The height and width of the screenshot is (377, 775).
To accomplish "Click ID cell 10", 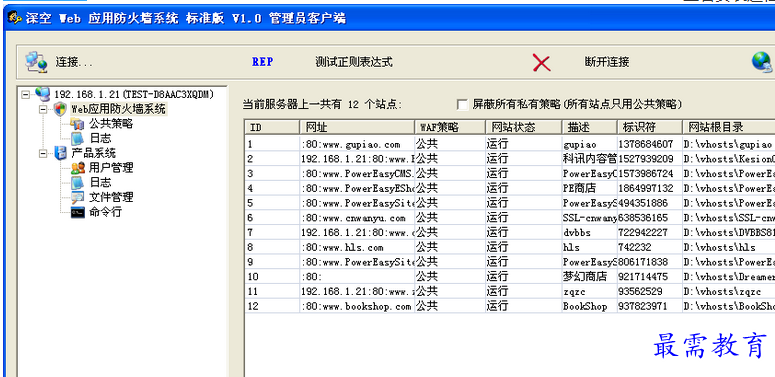I will point(253,277).
